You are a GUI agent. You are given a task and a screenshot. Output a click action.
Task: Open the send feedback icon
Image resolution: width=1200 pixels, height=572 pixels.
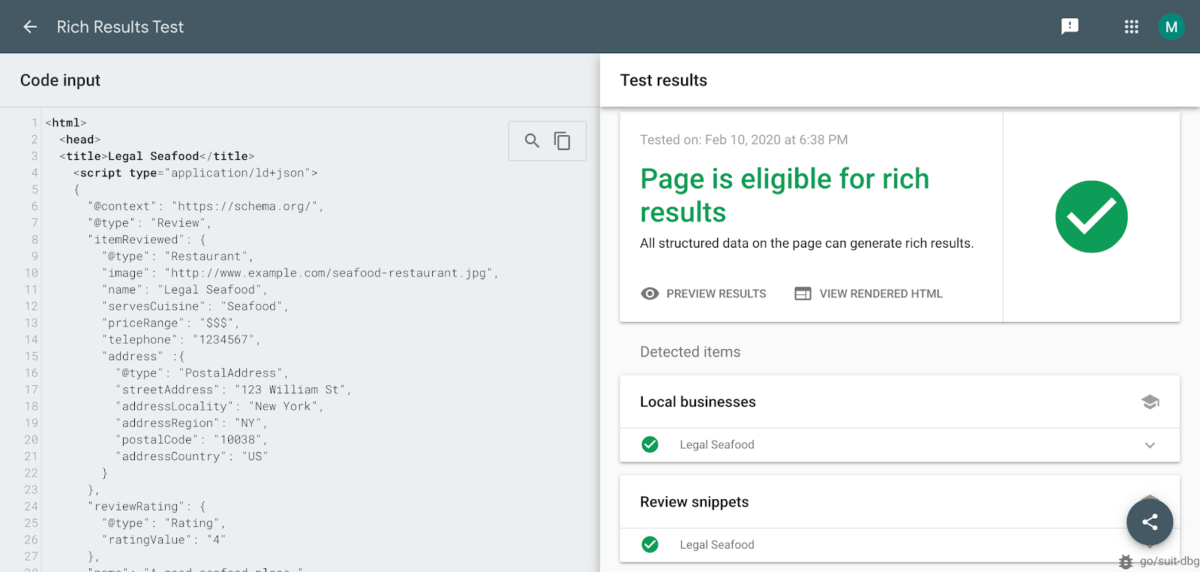tap(1070, 27)
